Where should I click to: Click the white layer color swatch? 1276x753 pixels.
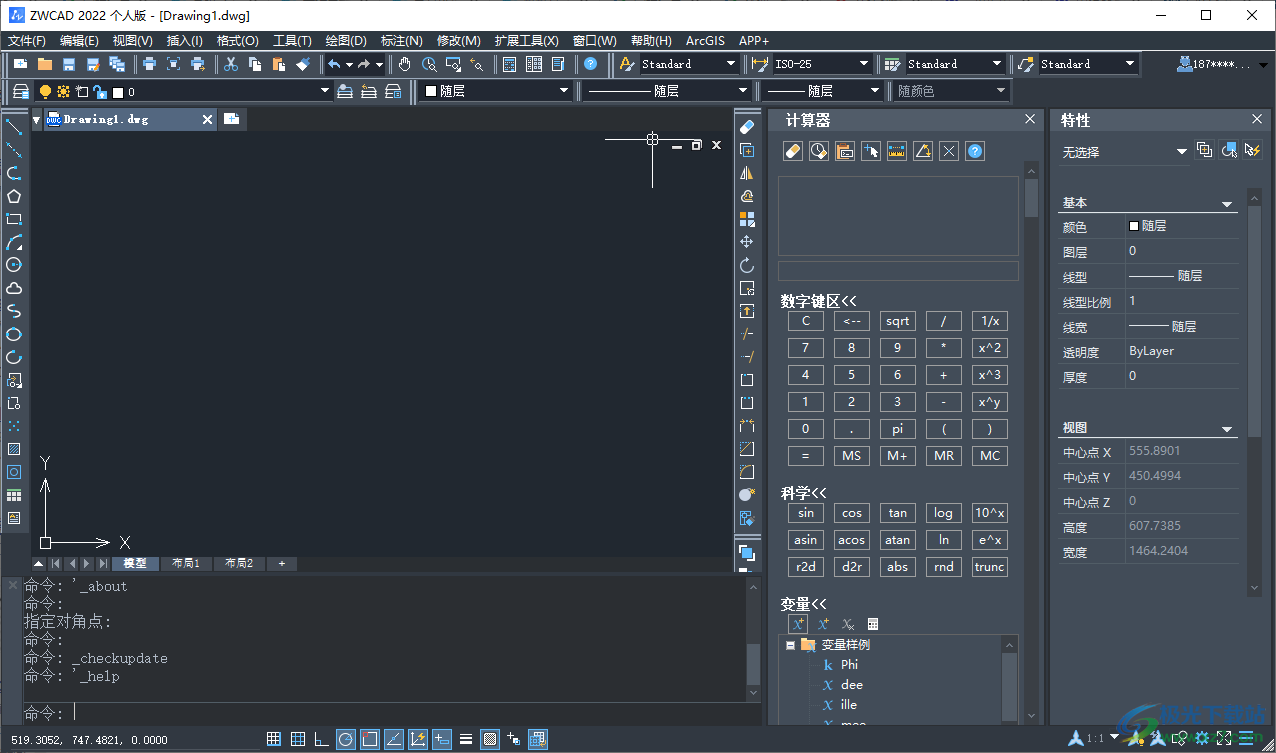click(118, 92)
